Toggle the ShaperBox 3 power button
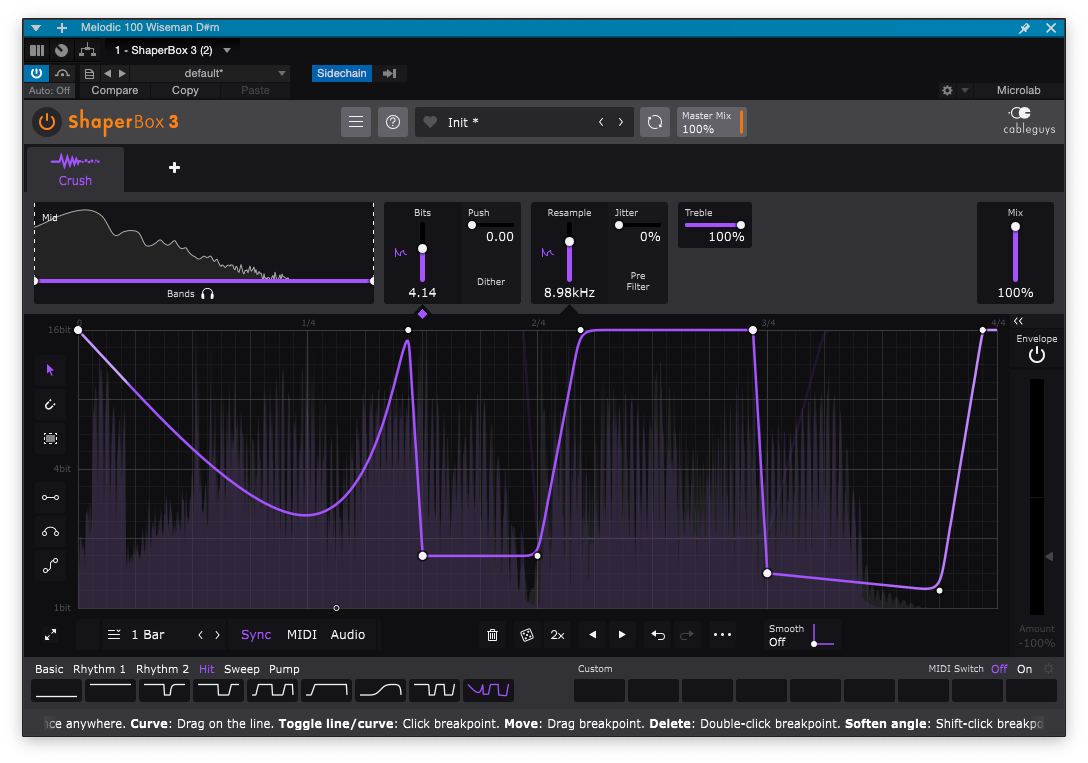 (x=46, y=122)
